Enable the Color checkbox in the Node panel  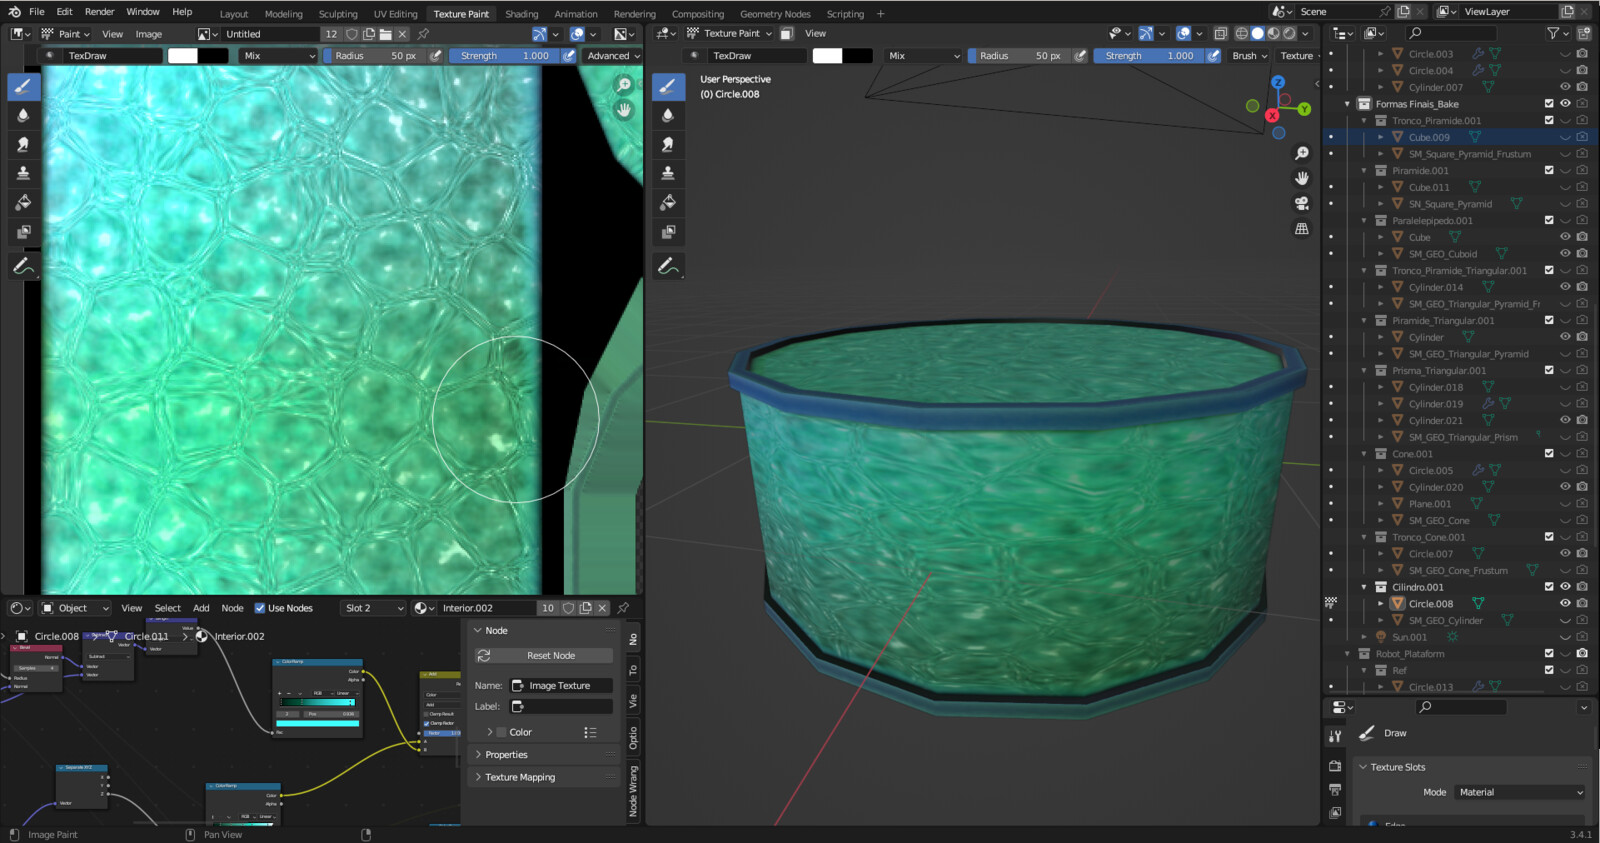click(x=501, y=732)
